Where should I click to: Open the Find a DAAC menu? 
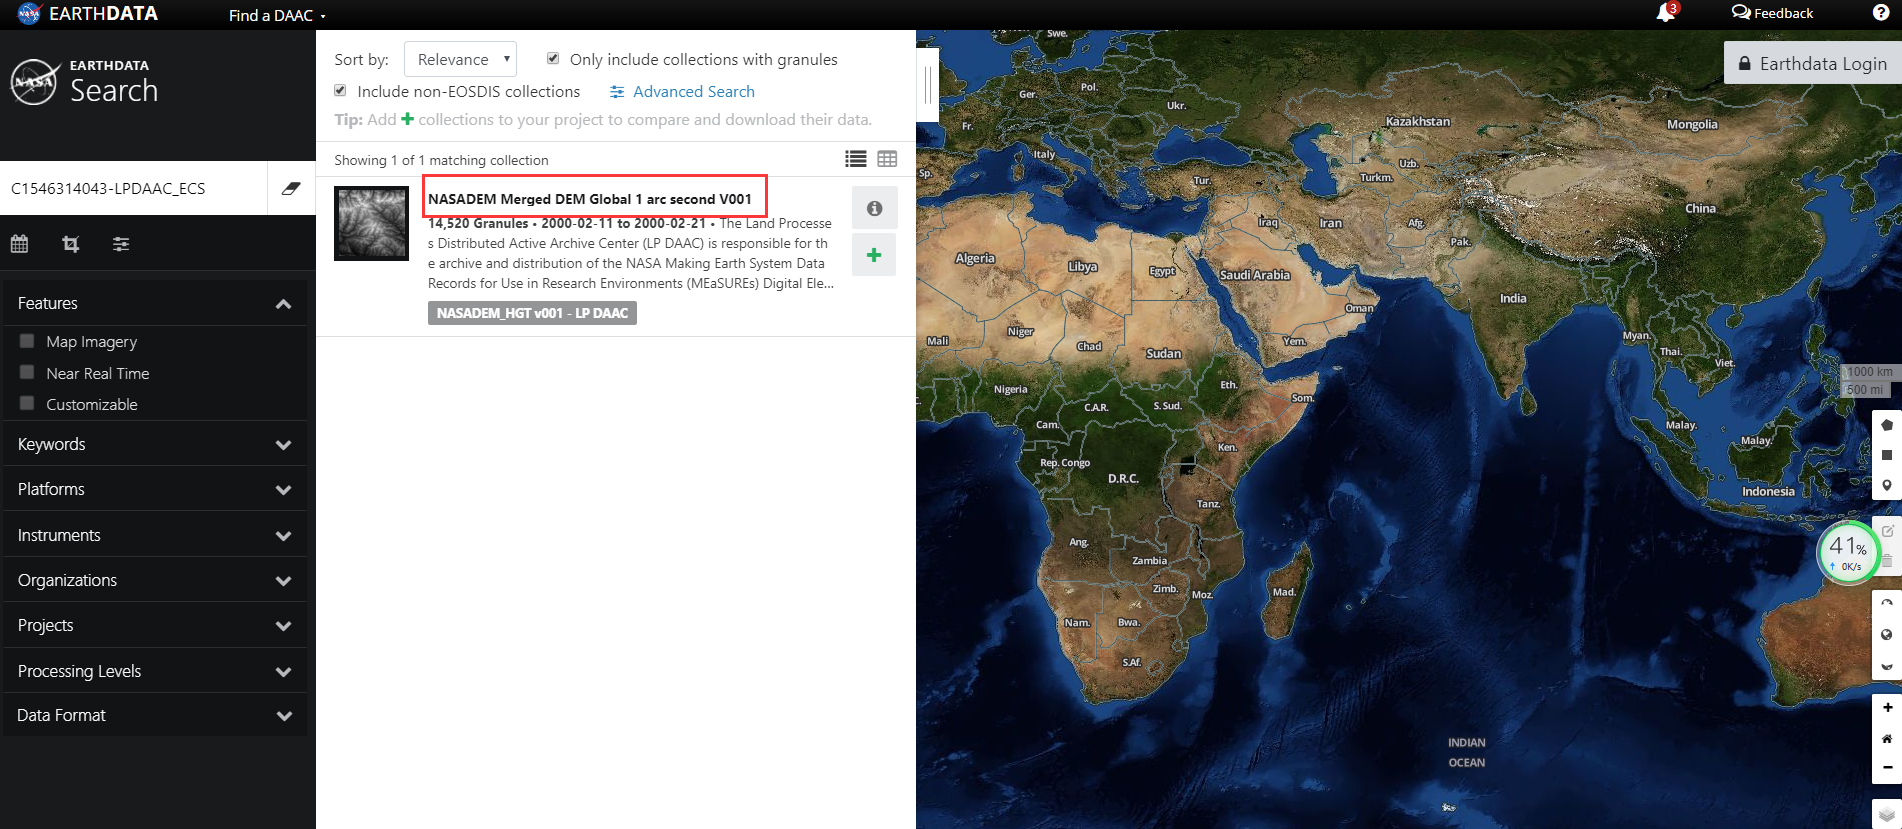coord(277,15)
